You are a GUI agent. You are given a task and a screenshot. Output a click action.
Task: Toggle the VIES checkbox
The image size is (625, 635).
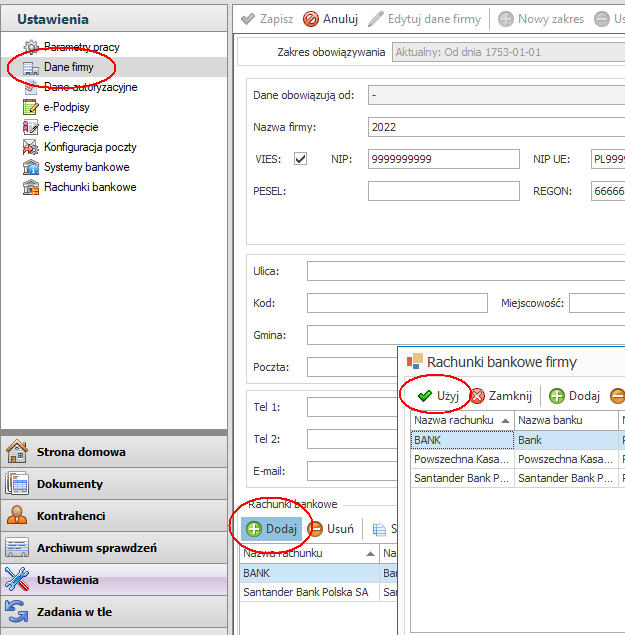[299, 159]
